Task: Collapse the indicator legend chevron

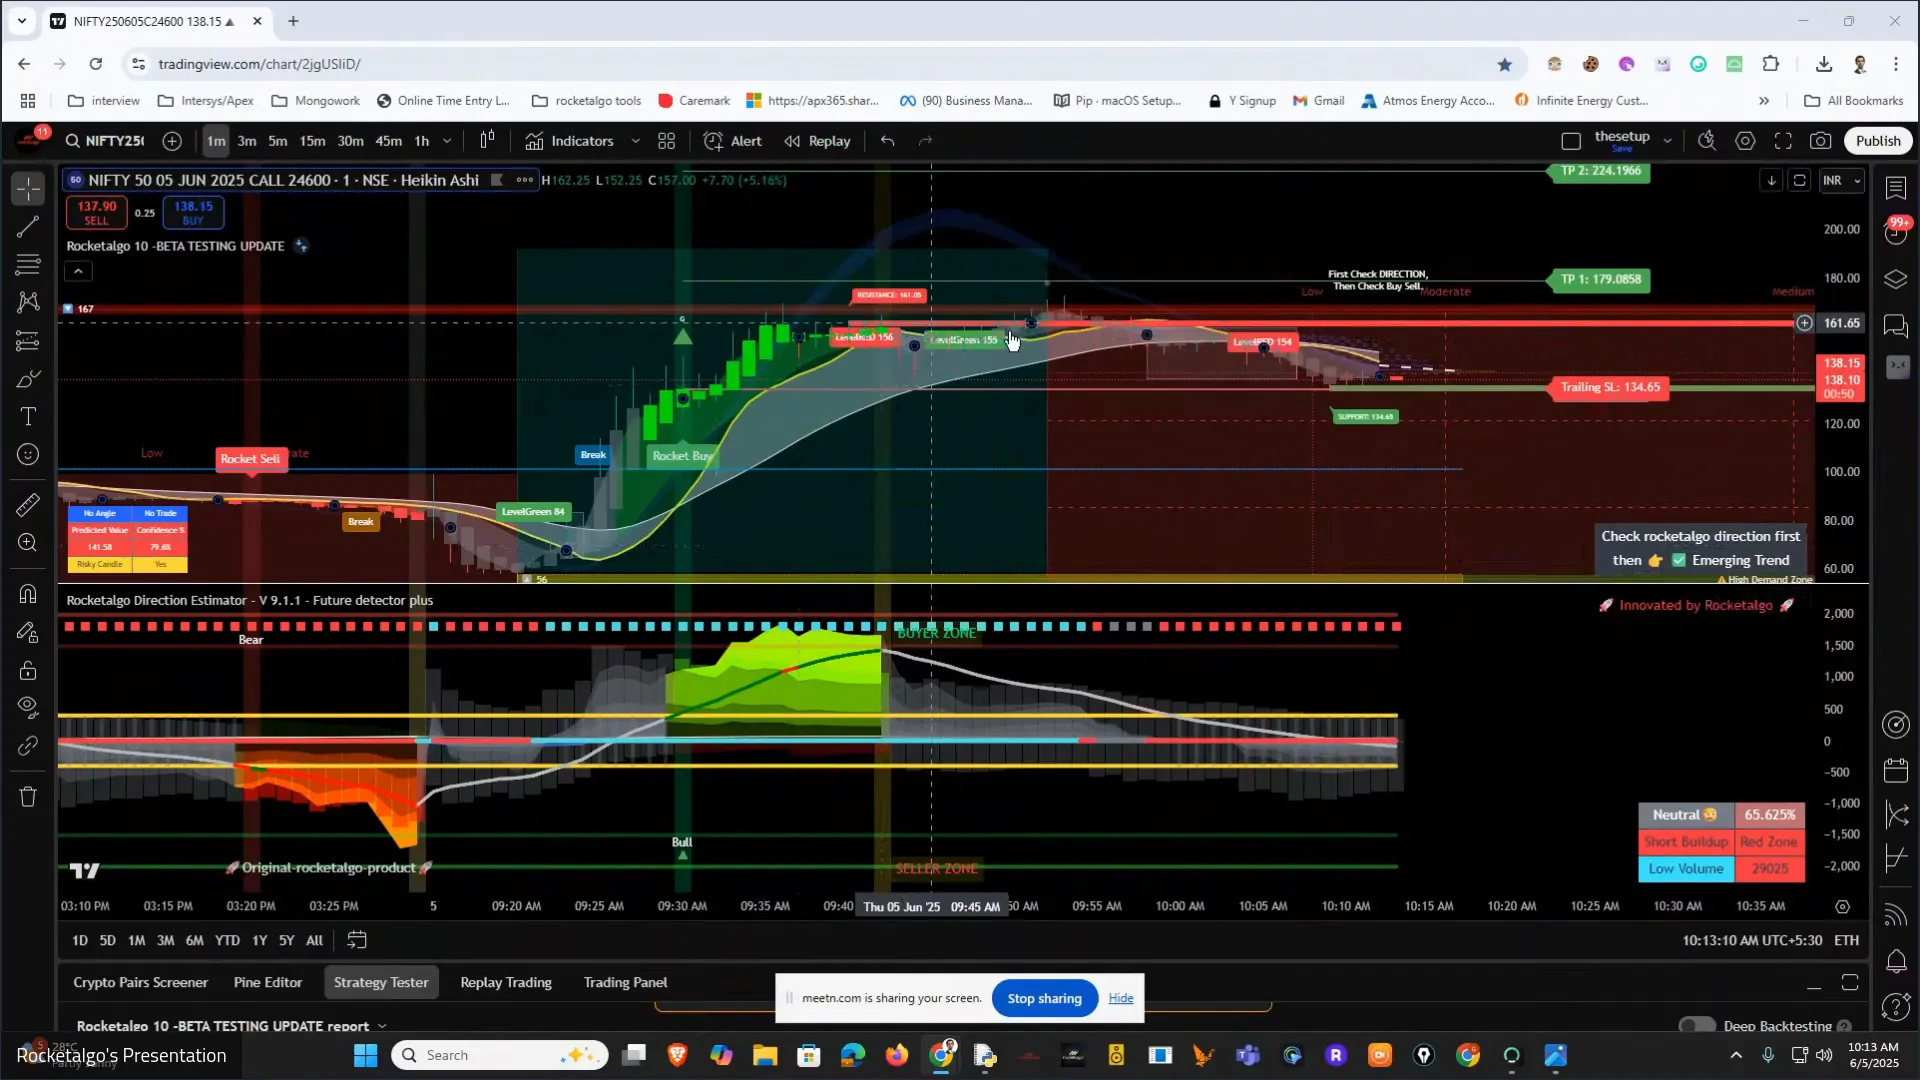Action: (78, 271)
